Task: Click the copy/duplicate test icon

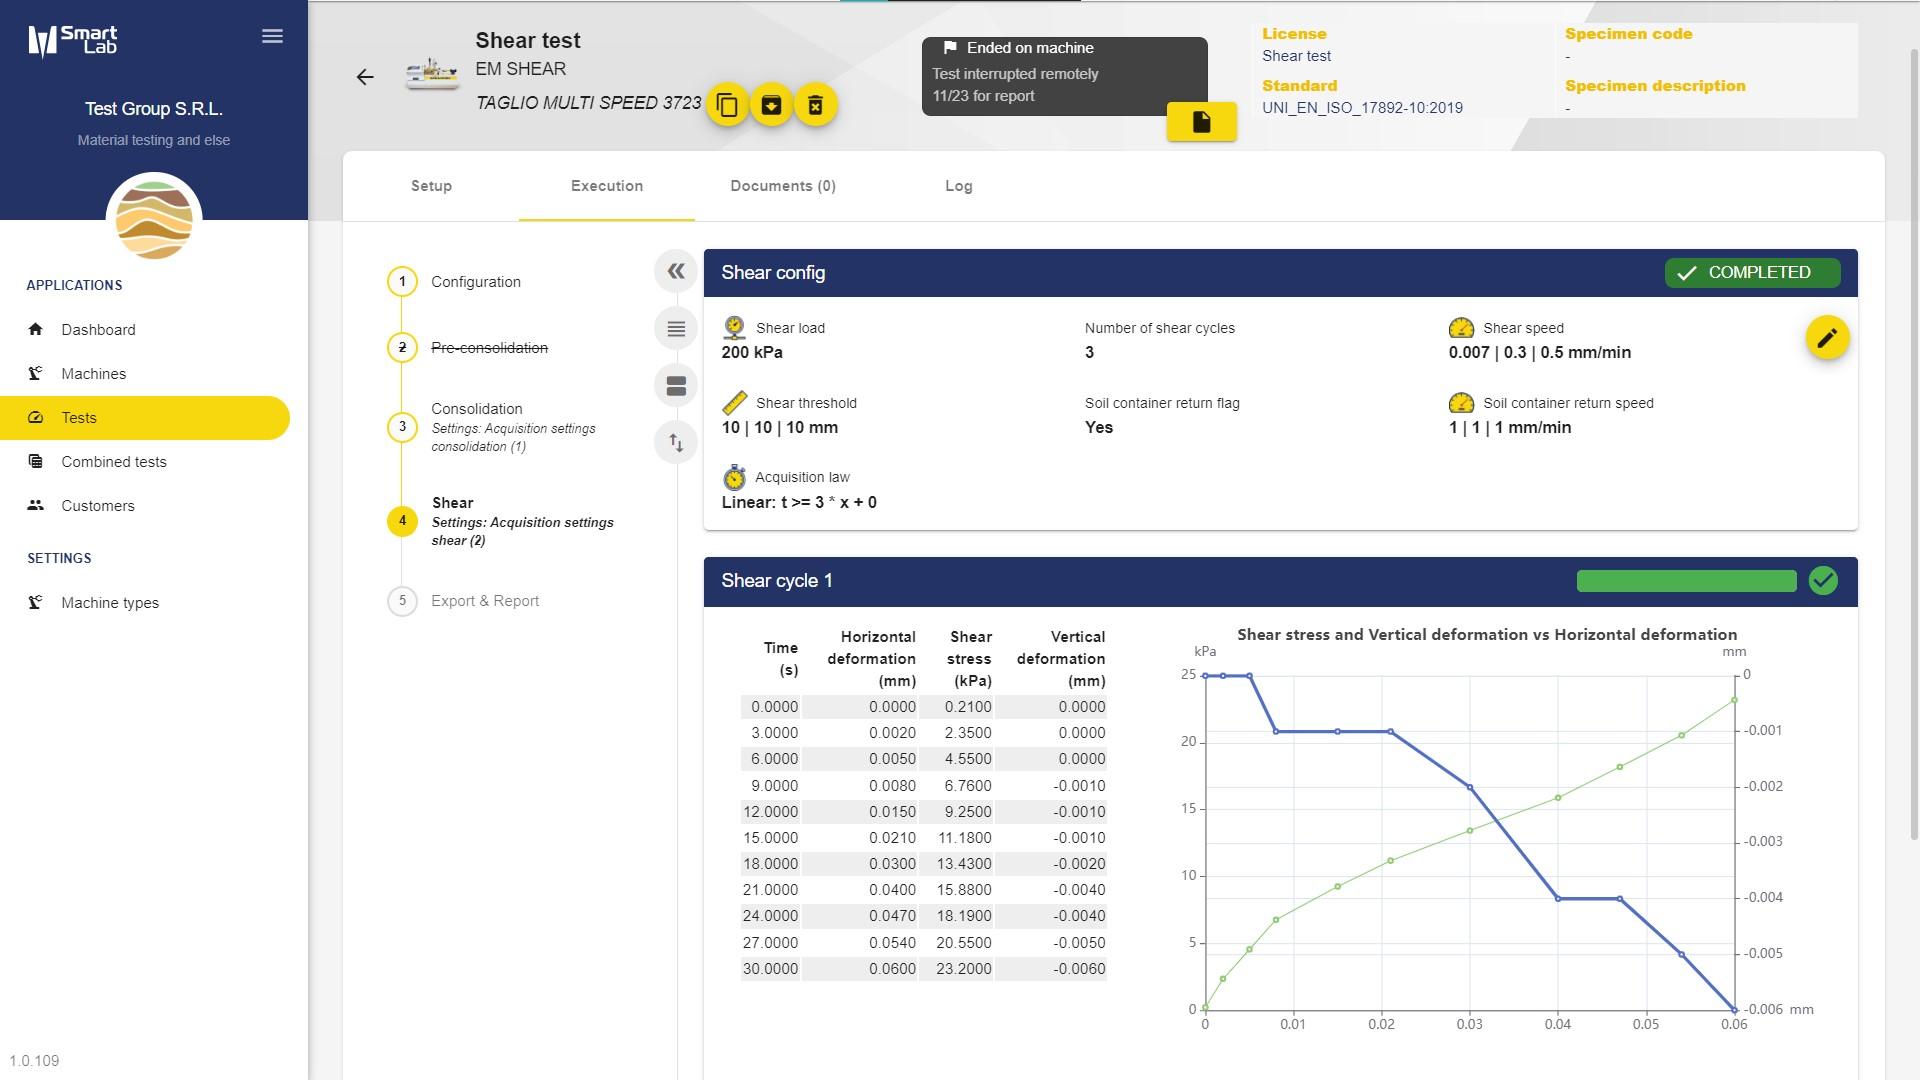Action: coord(727,105)
